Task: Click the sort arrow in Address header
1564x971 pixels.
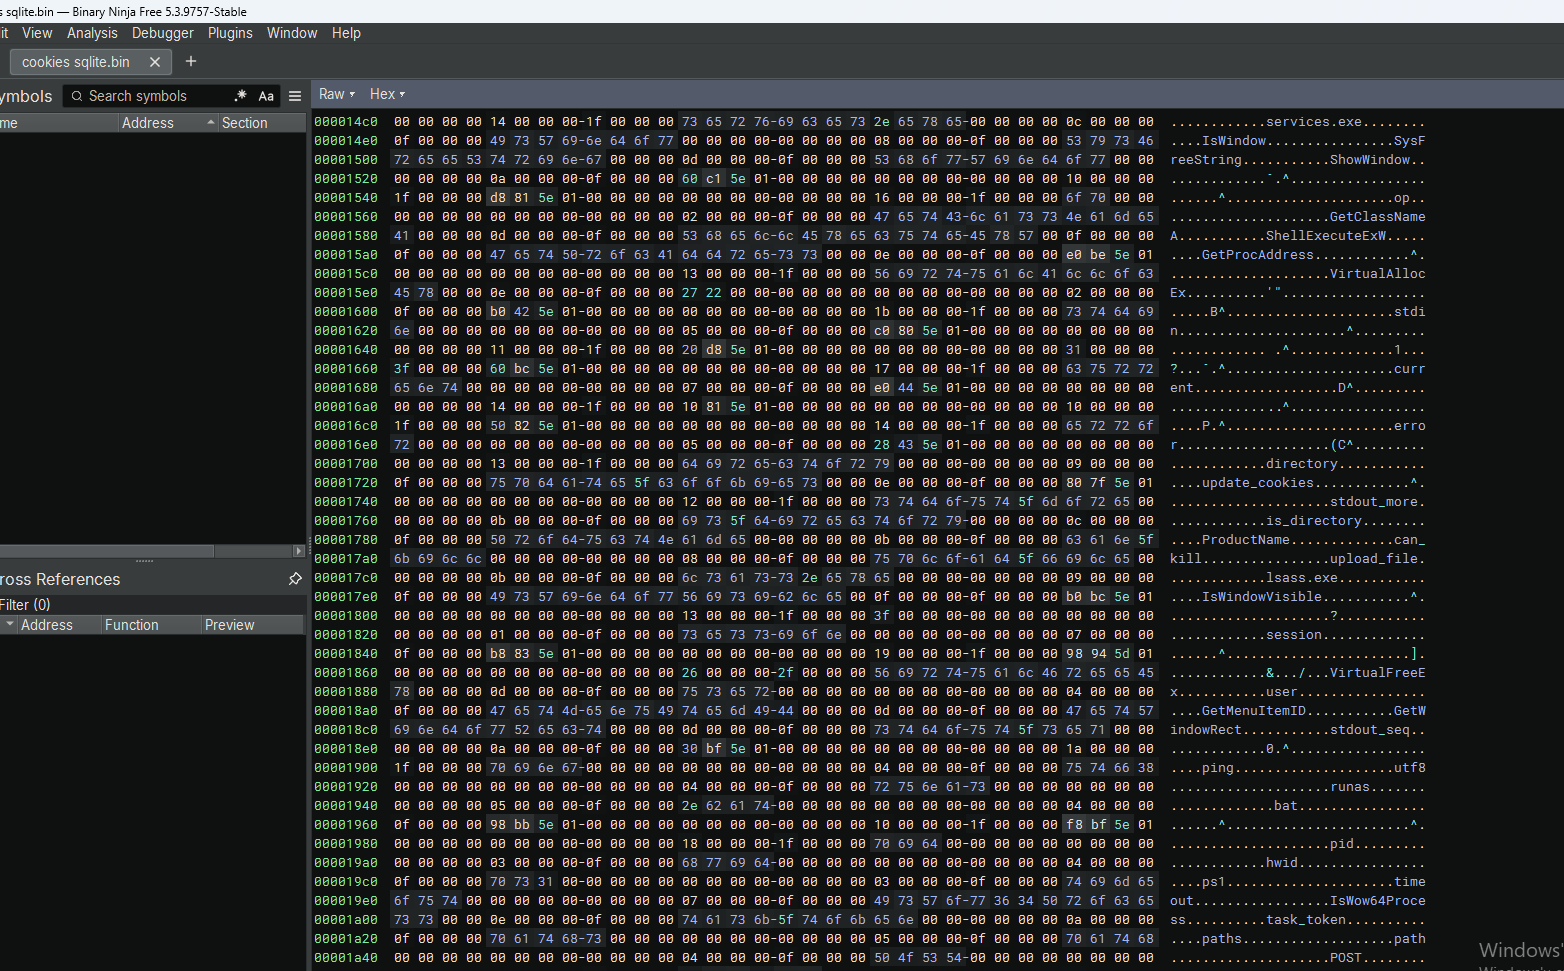Action: click(211, 123)
